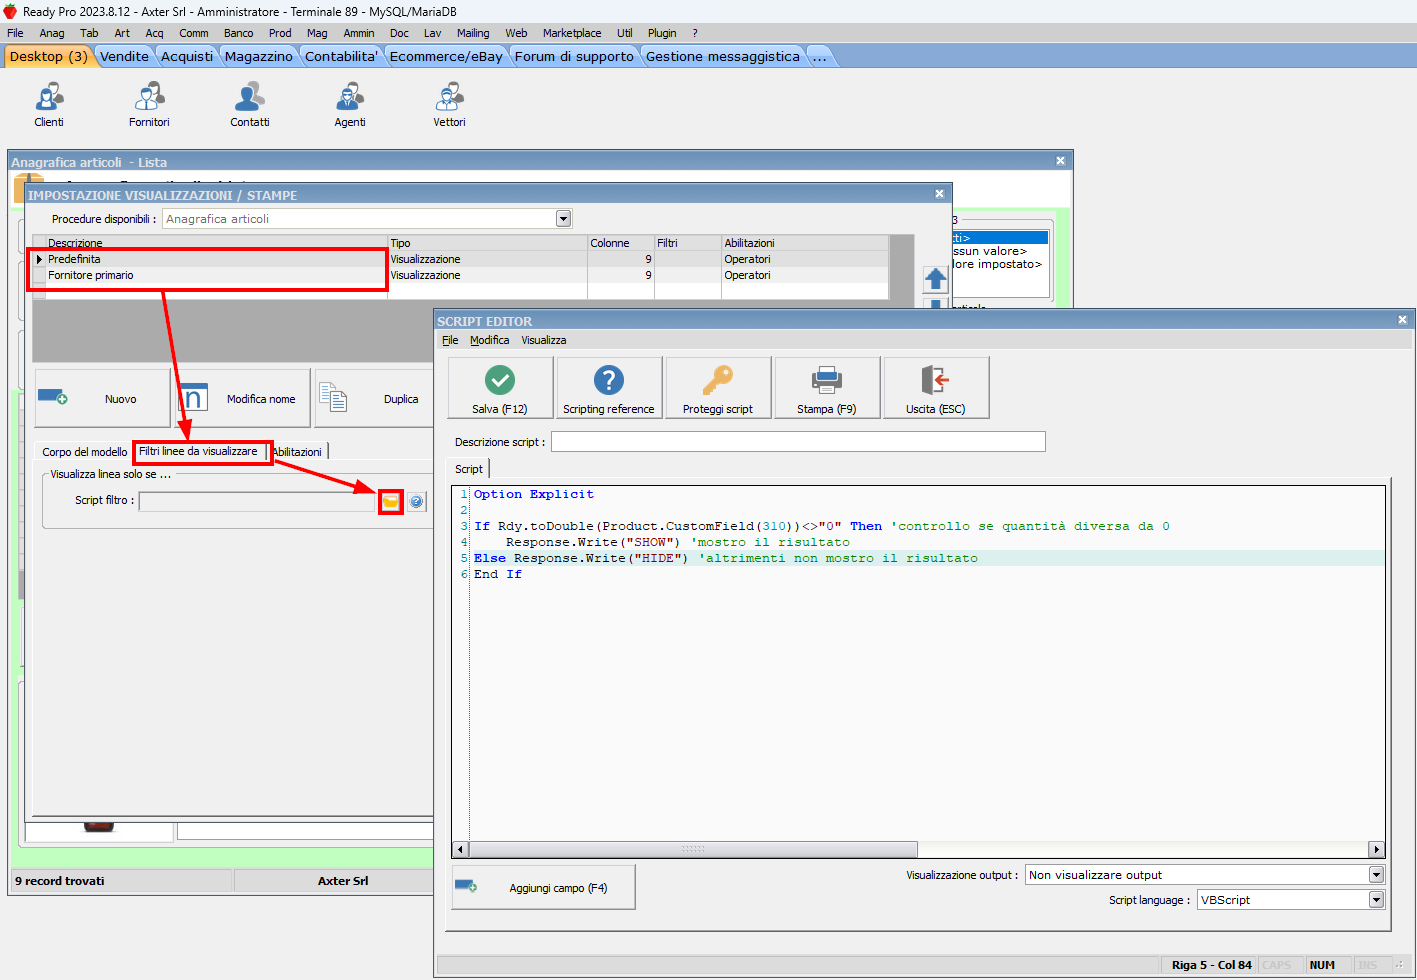Open the Contatti desktop icon
Image resolution: width=1417 pixels, height=980 pixels.
(250, 105)
